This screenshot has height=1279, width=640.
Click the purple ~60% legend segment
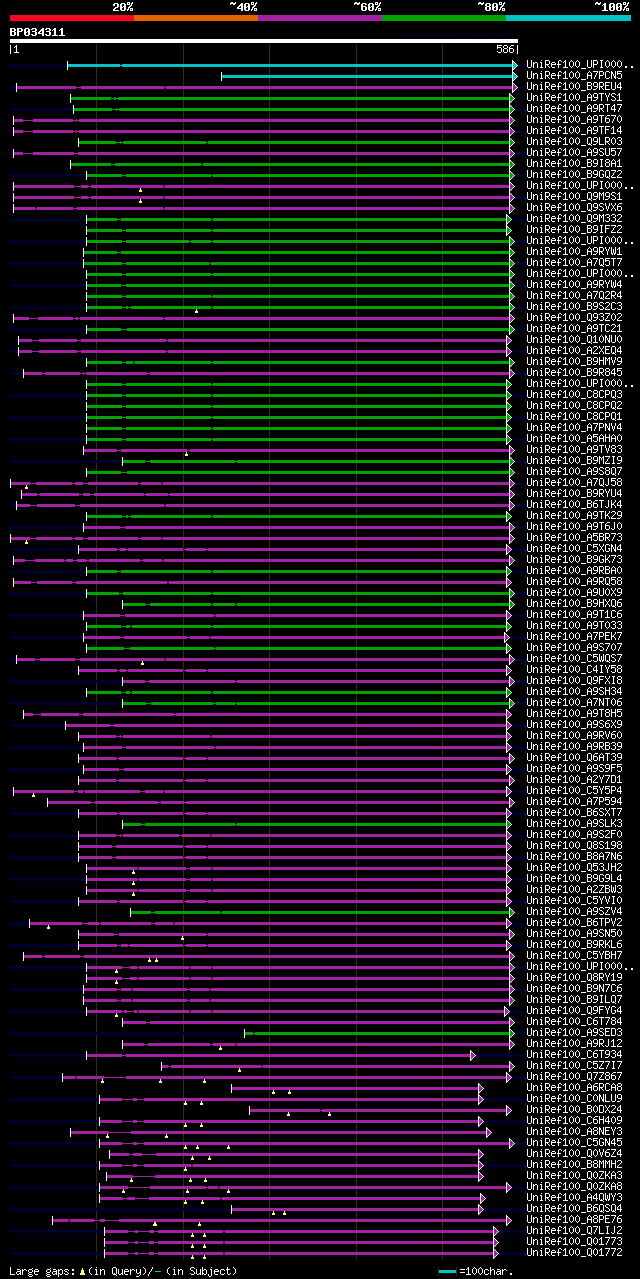pos(320,18)
